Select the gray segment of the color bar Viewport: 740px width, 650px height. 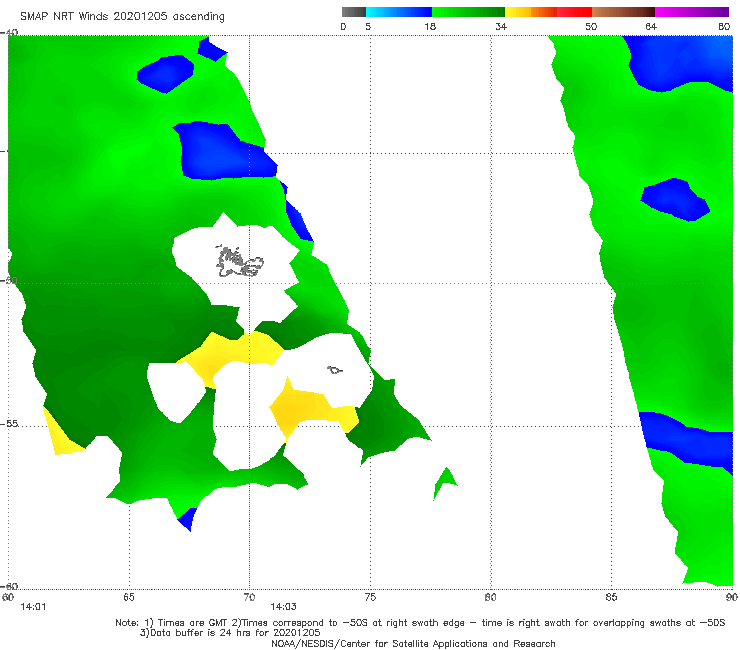coord(354,12)
